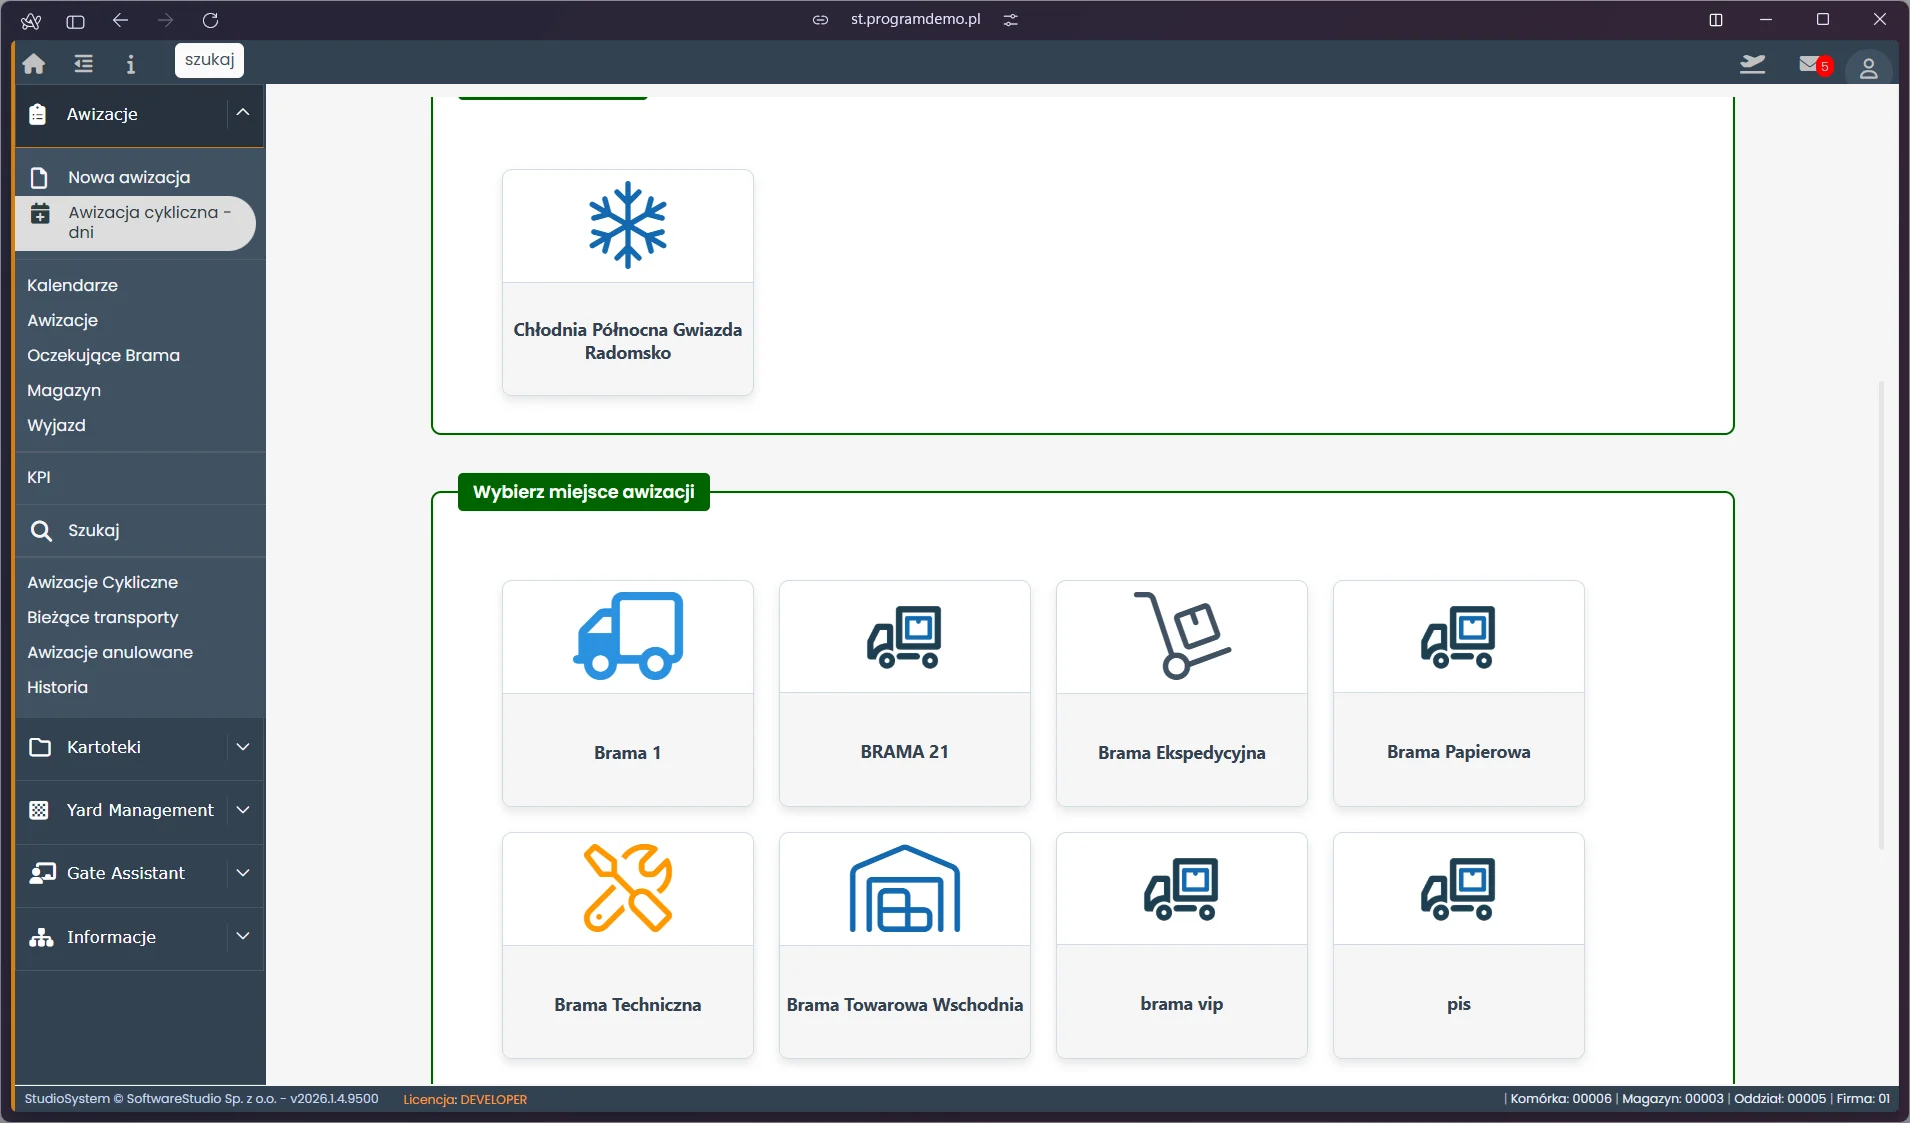This screenshot has height=1123, width=1910.
Task: Click address bar st.programdemo.pl
Action: [x=915, y=19]
